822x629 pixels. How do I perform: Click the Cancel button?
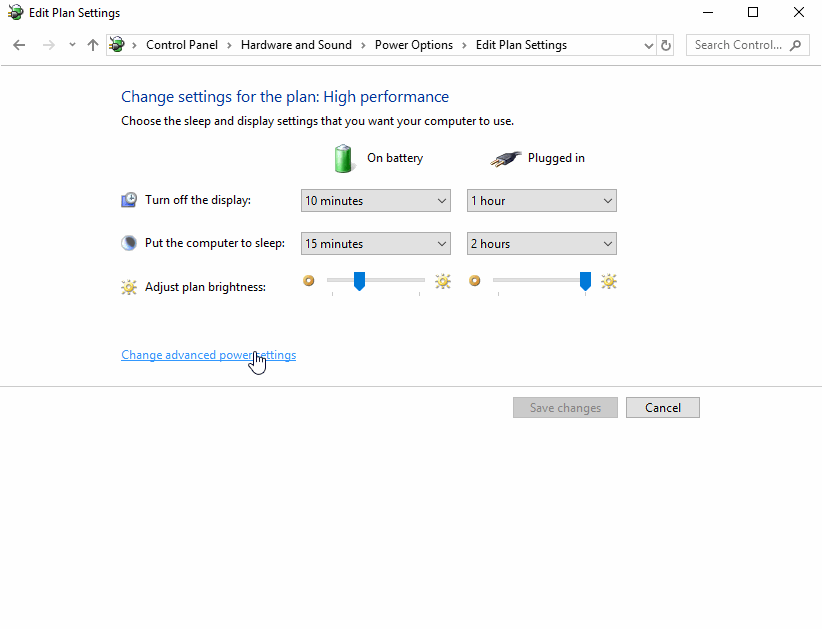point(662,408)
